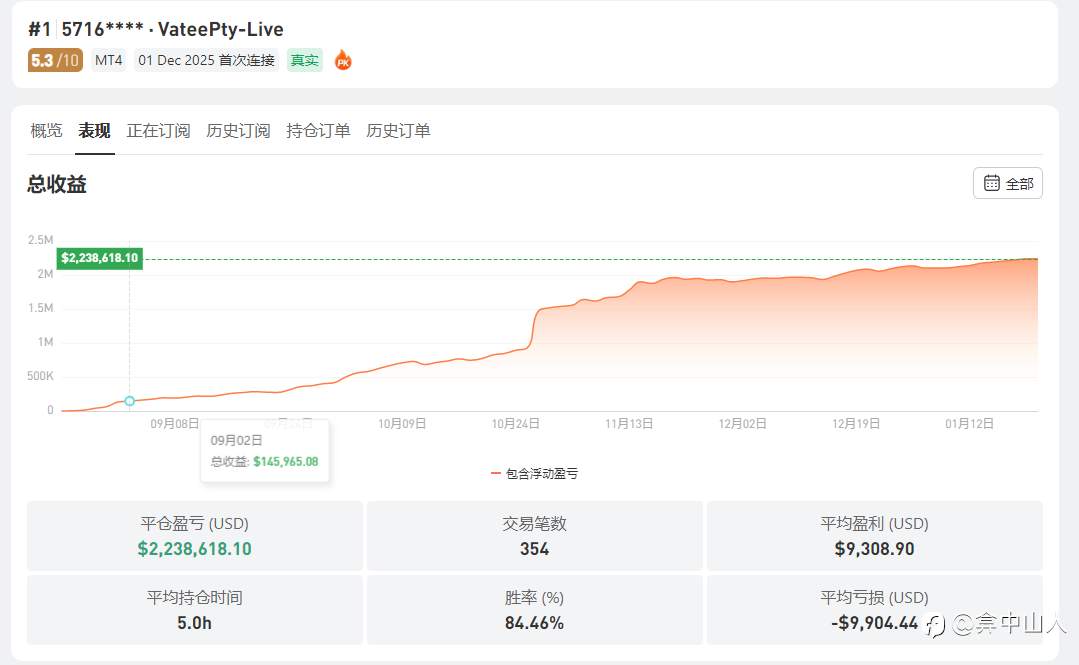This screenshot has width=1079, height=665.
Task: Click the 胜率 (%) stat card
Action: (x=534, y=610)
